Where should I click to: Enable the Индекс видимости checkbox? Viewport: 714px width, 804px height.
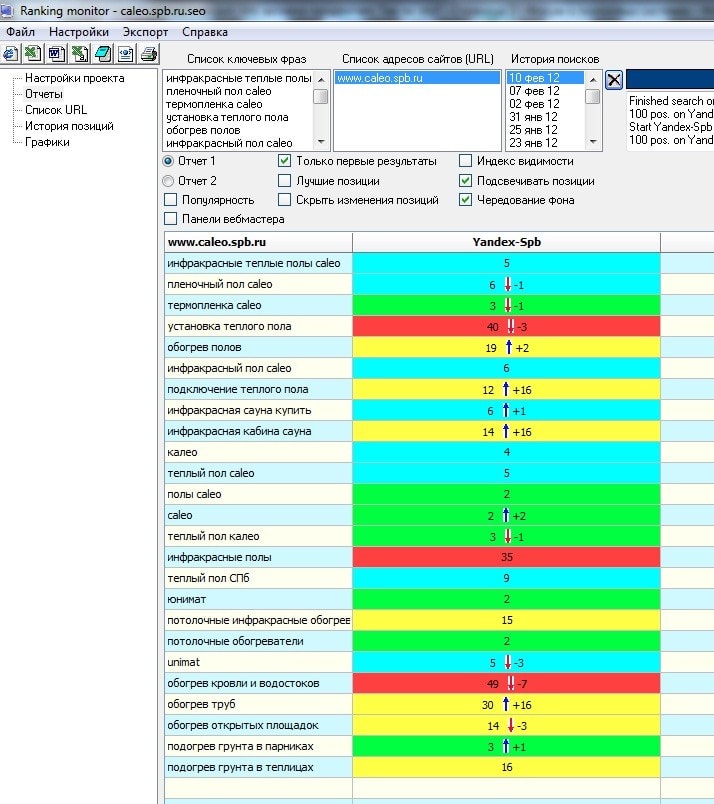[465, 161]
